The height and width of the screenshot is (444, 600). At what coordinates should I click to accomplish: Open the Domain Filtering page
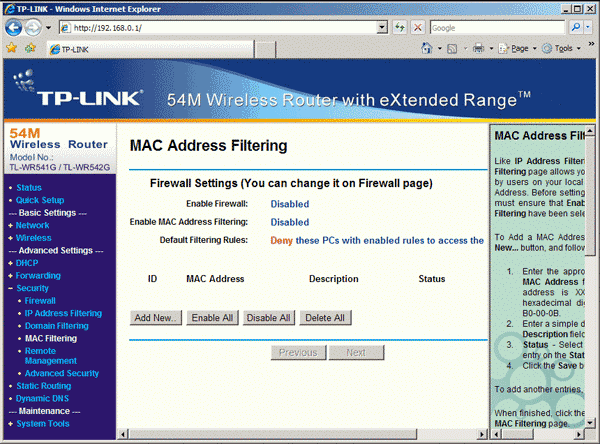click(57, 326)
